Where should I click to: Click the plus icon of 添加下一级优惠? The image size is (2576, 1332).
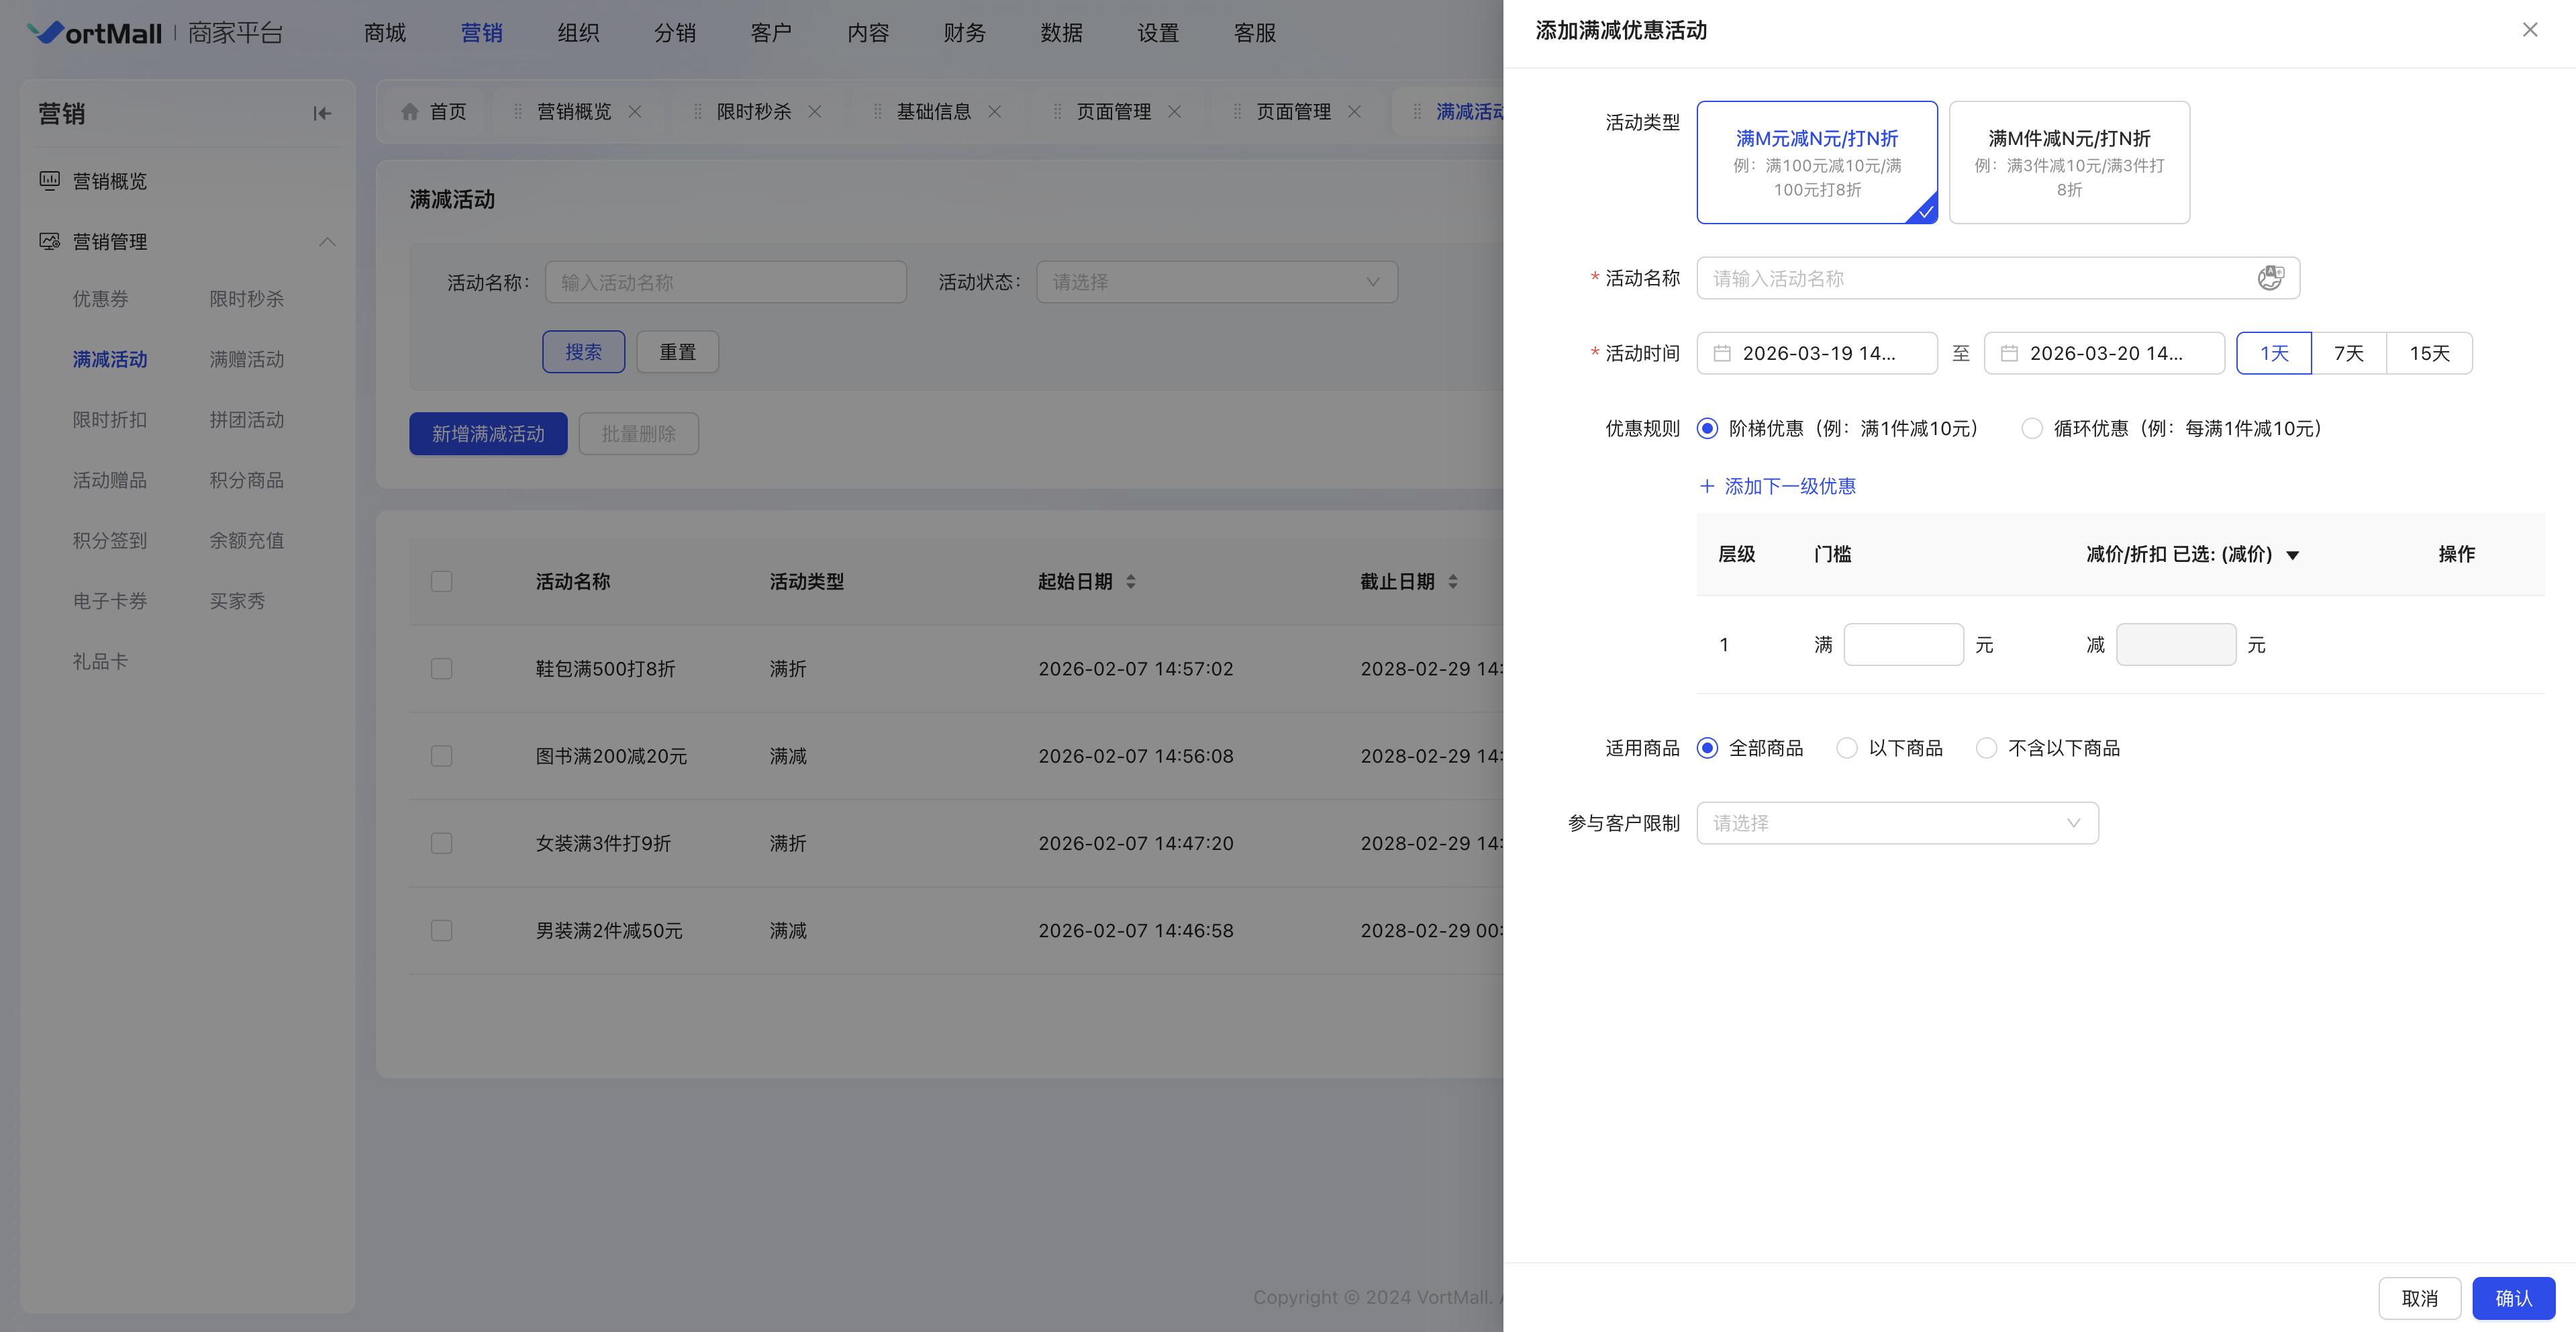pos(1707,486)
